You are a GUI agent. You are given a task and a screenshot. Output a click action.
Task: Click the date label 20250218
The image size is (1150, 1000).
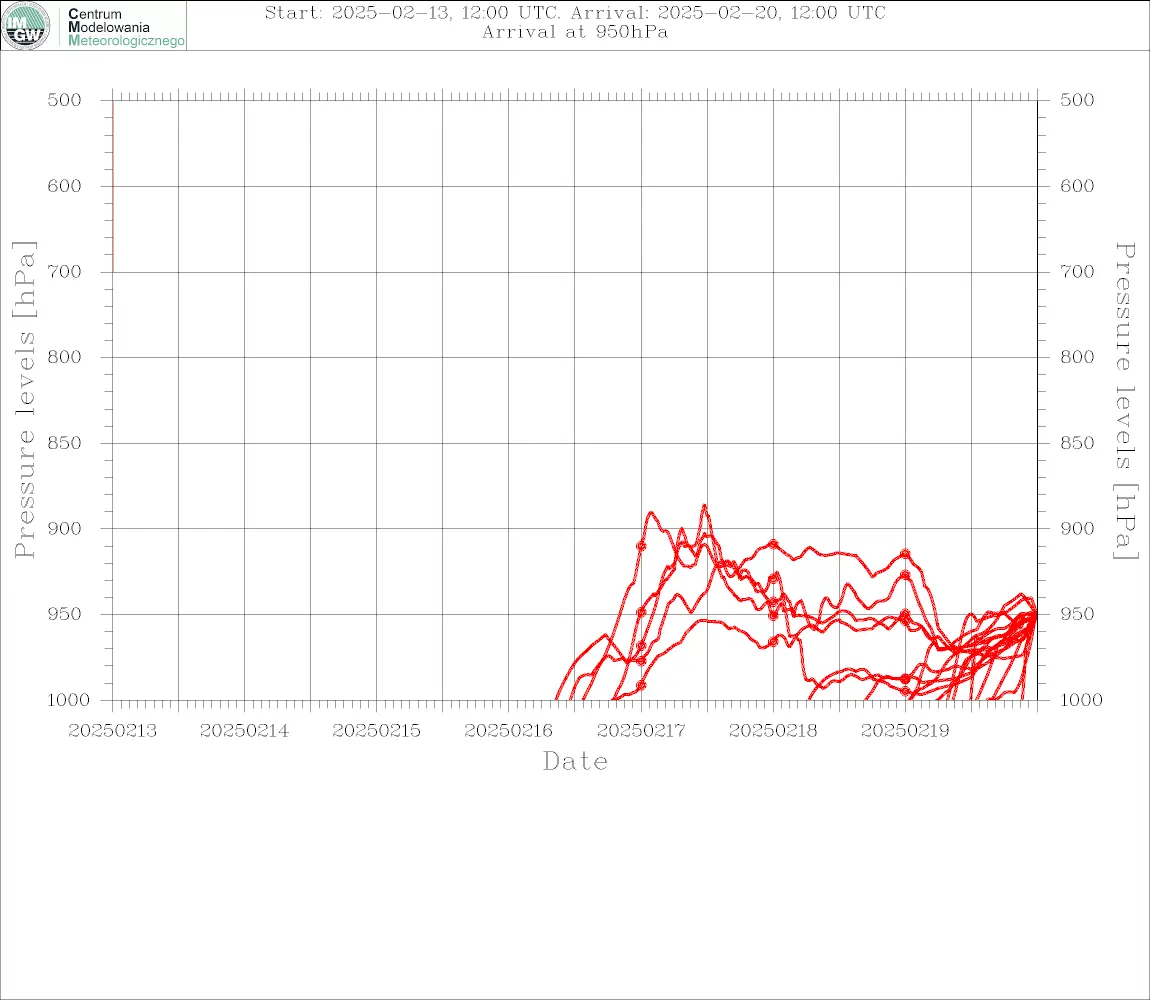(x=773, y=731)
